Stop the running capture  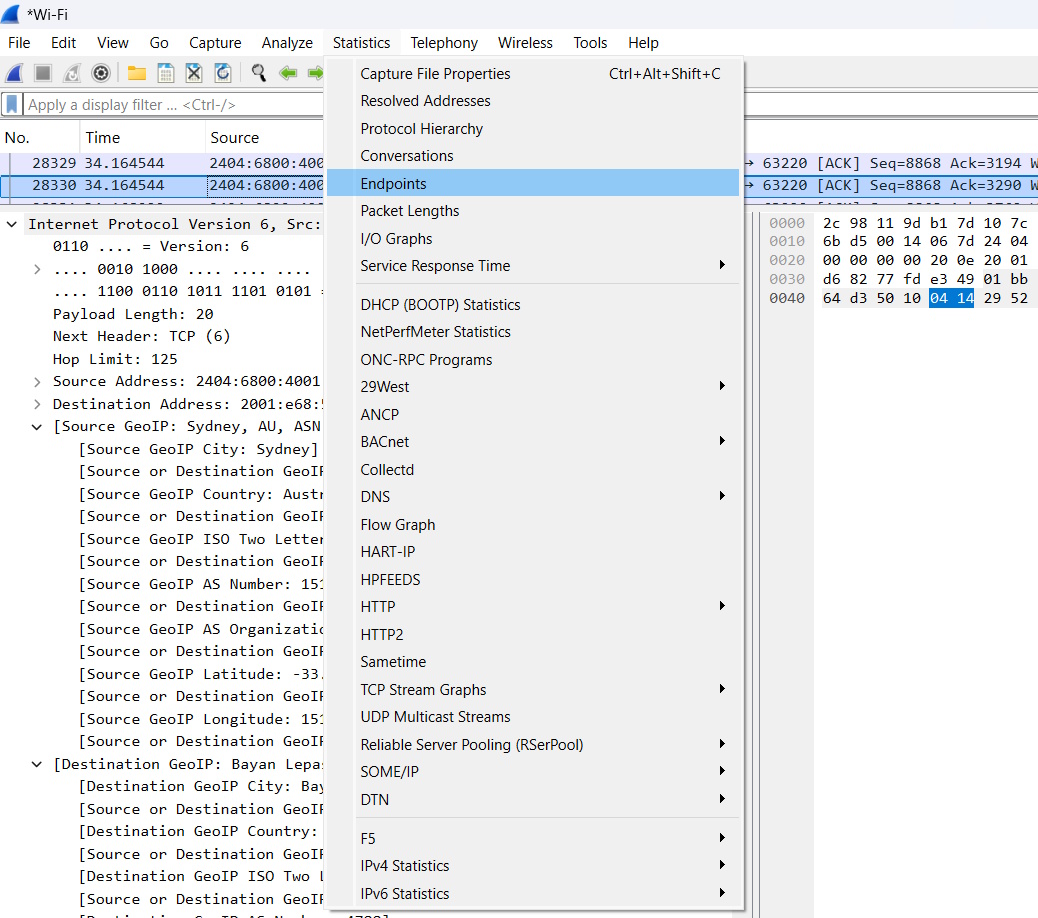(x=43, y=73)
